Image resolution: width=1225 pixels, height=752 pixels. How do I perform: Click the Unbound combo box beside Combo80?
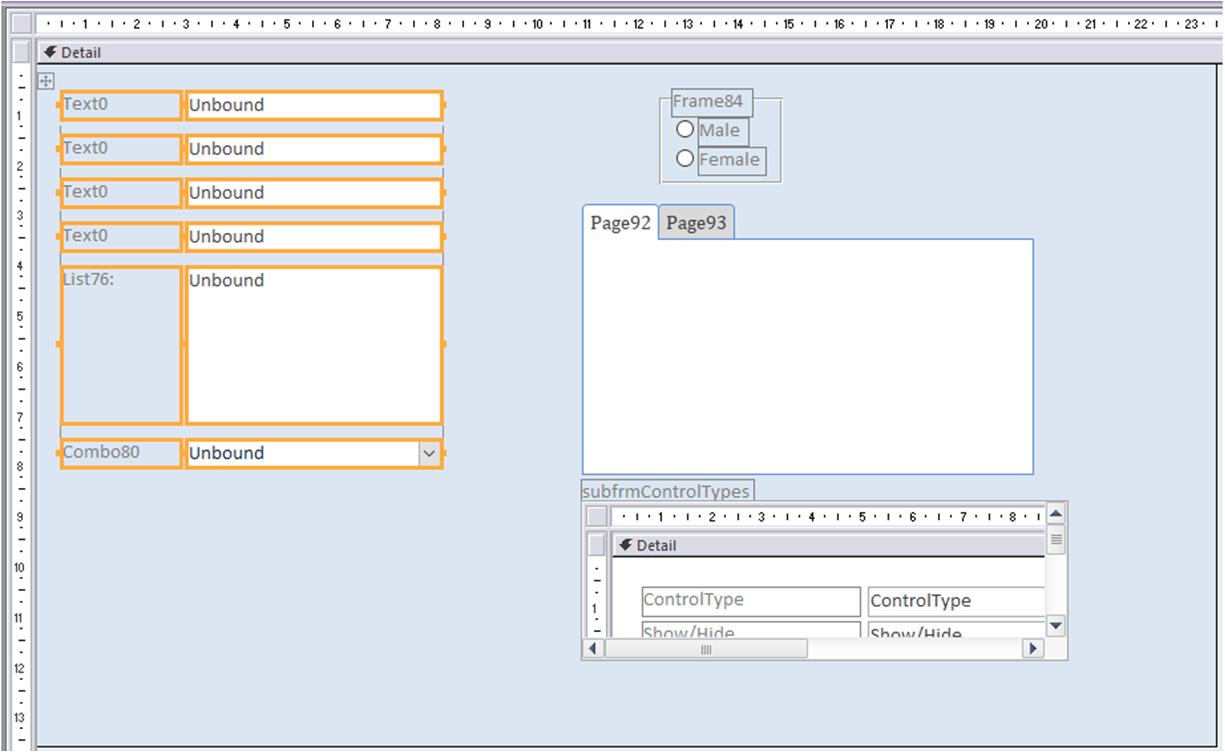tap(314, 453)
